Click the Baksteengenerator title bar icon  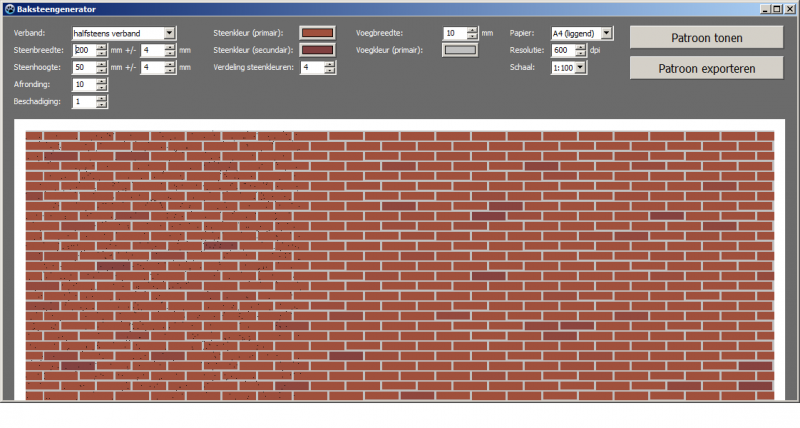coord(10,9)
